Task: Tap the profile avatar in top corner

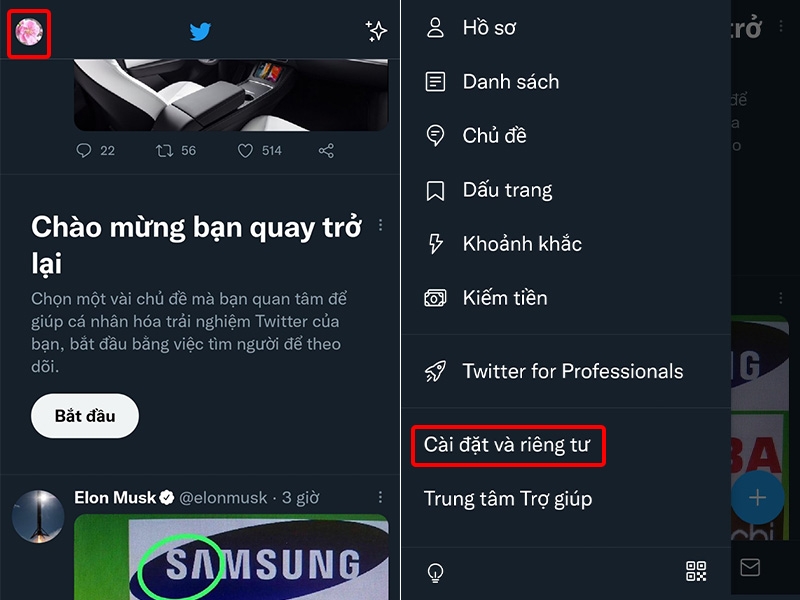Action: coord(30,31)
